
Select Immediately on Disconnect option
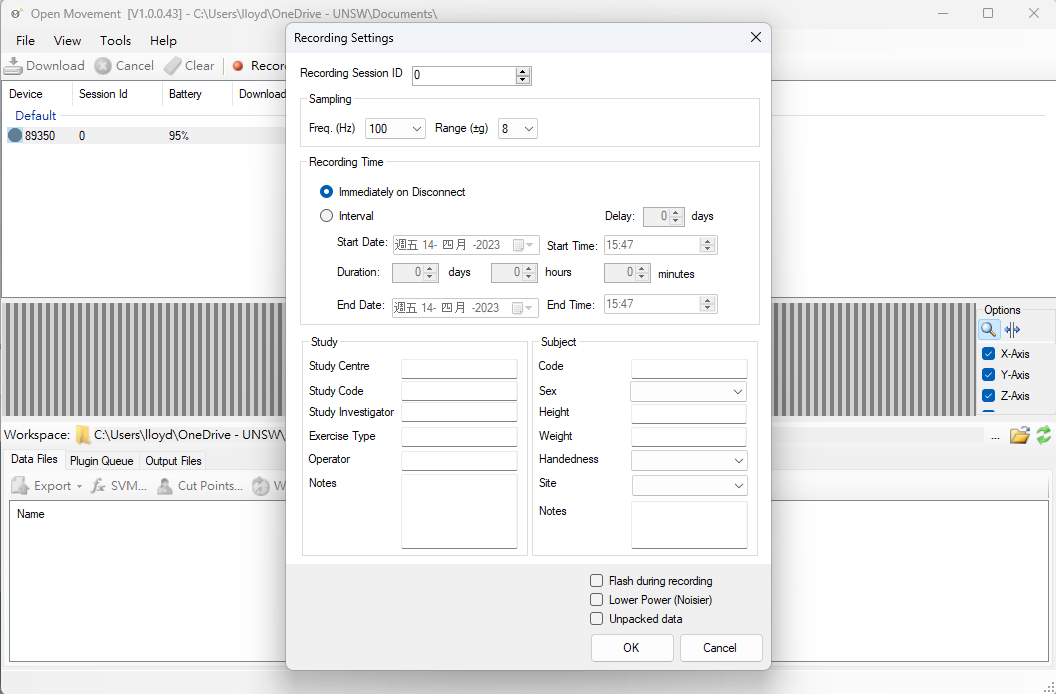326,192
